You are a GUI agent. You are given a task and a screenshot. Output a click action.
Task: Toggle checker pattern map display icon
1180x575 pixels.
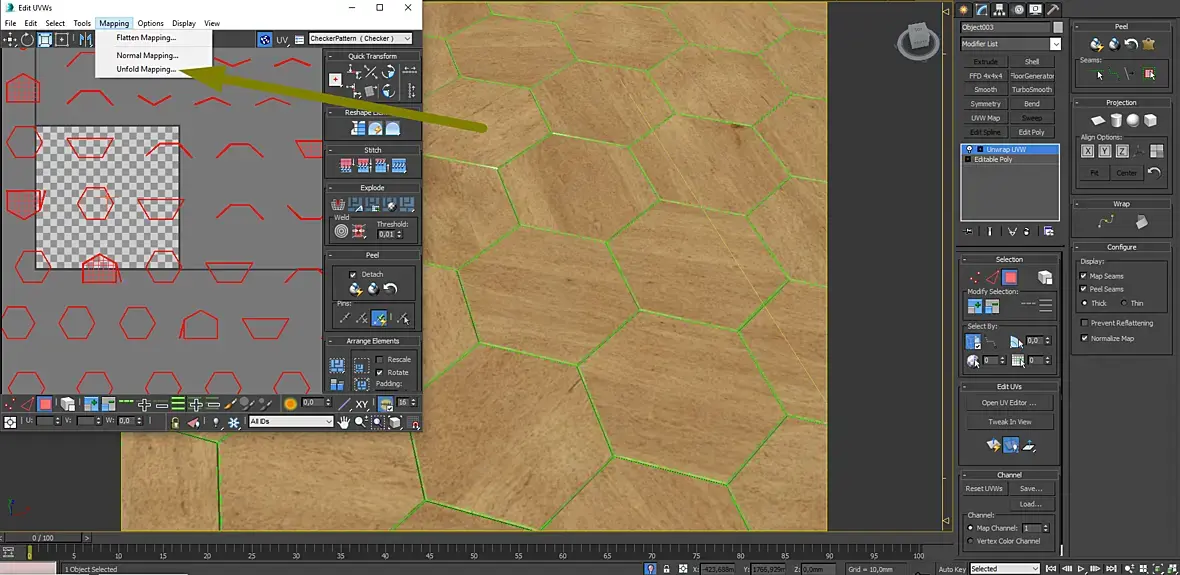click(265, 39)
